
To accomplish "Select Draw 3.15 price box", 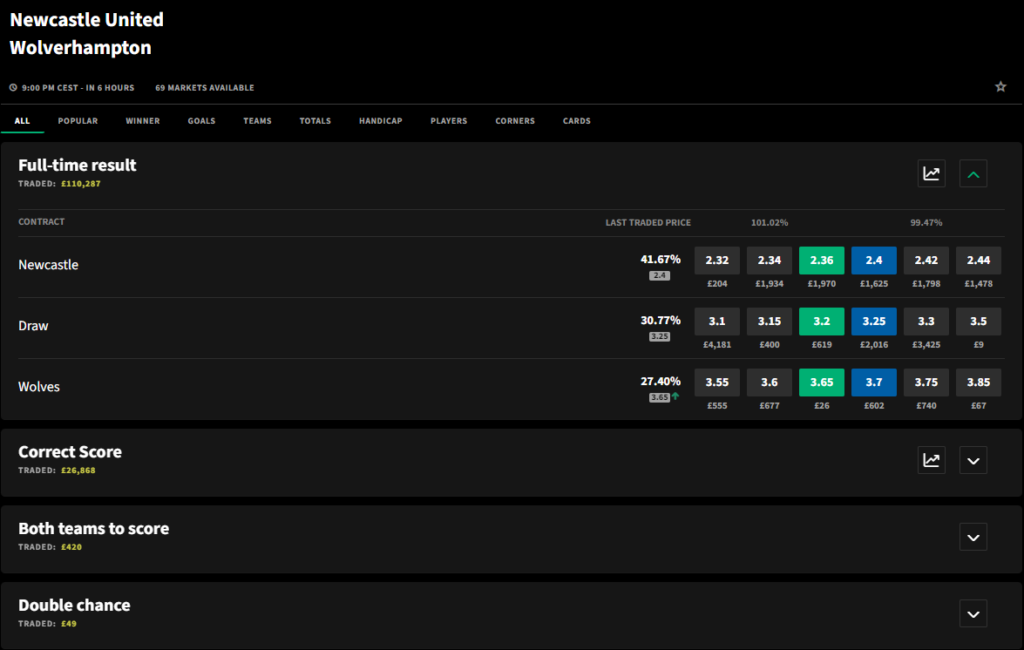I will [769, 321].
